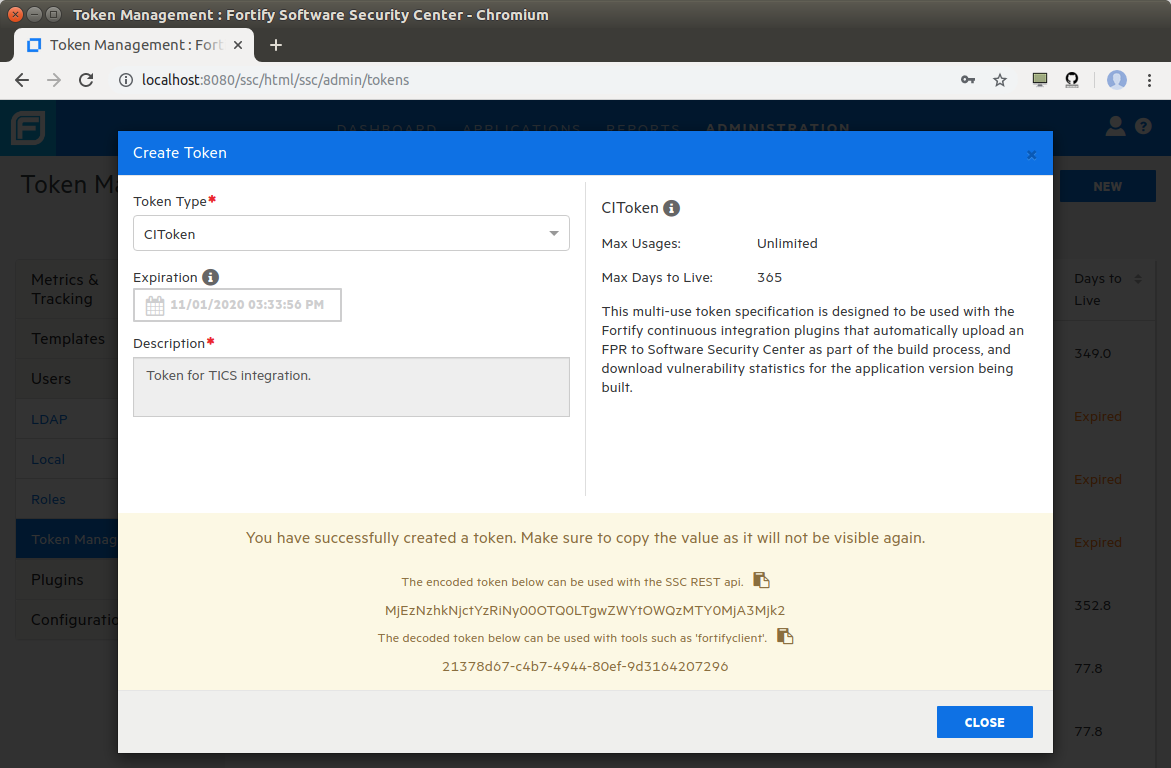Select the Token Management browser tab
Screen dimensions: 1171x768
point(134,45)
